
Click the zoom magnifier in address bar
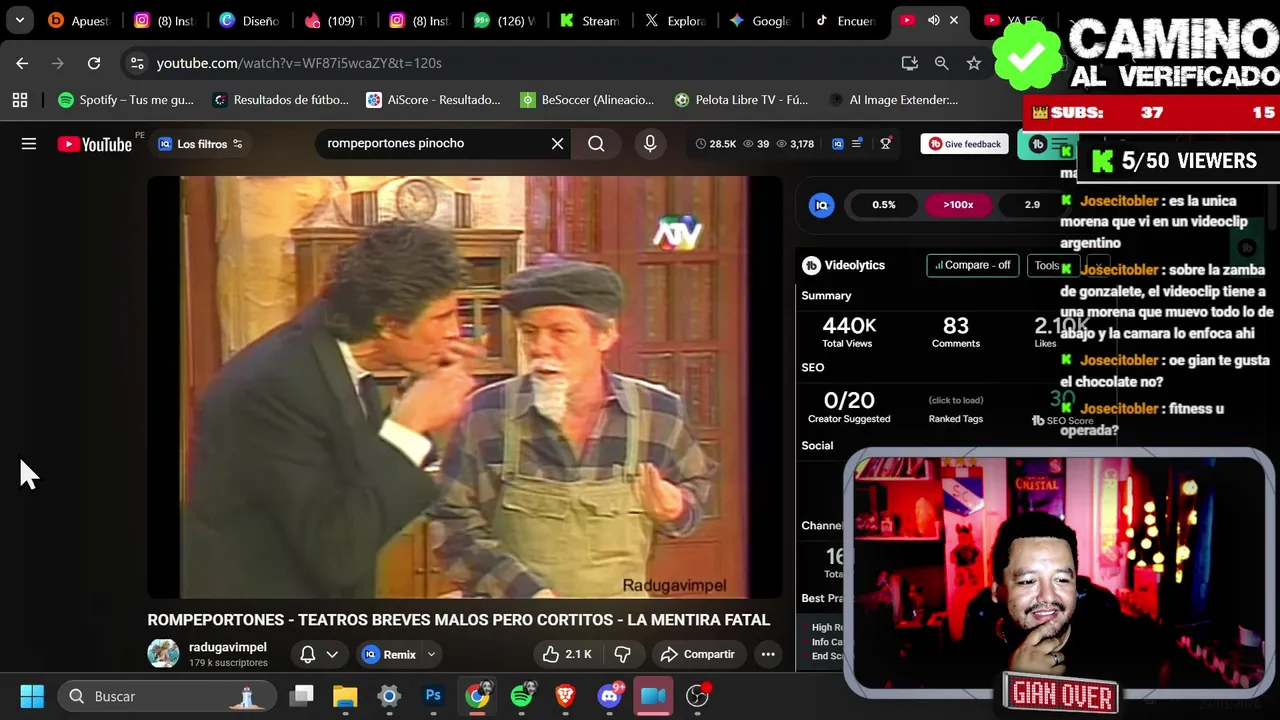click(941, 63)
